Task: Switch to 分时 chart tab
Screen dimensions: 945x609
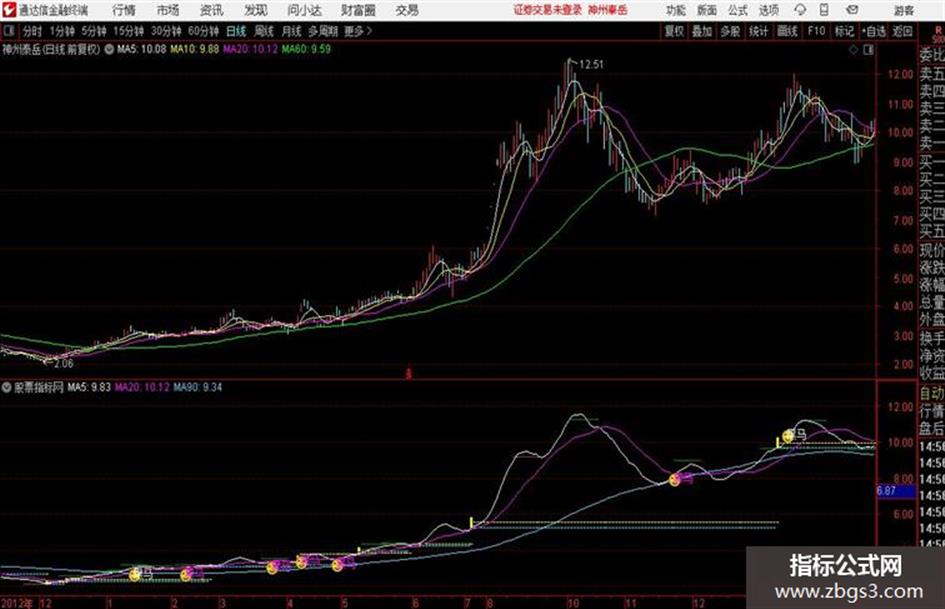Action: click(x=33, y=31)
